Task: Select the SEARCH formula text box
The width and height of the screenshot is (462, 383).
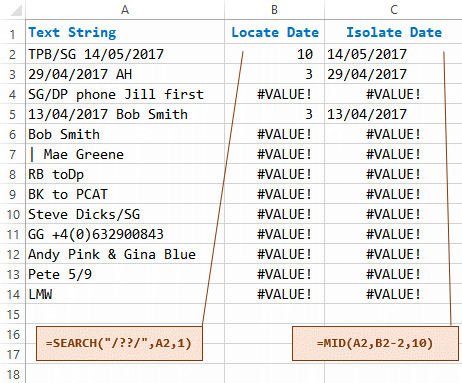Action: tap(119, 343)
